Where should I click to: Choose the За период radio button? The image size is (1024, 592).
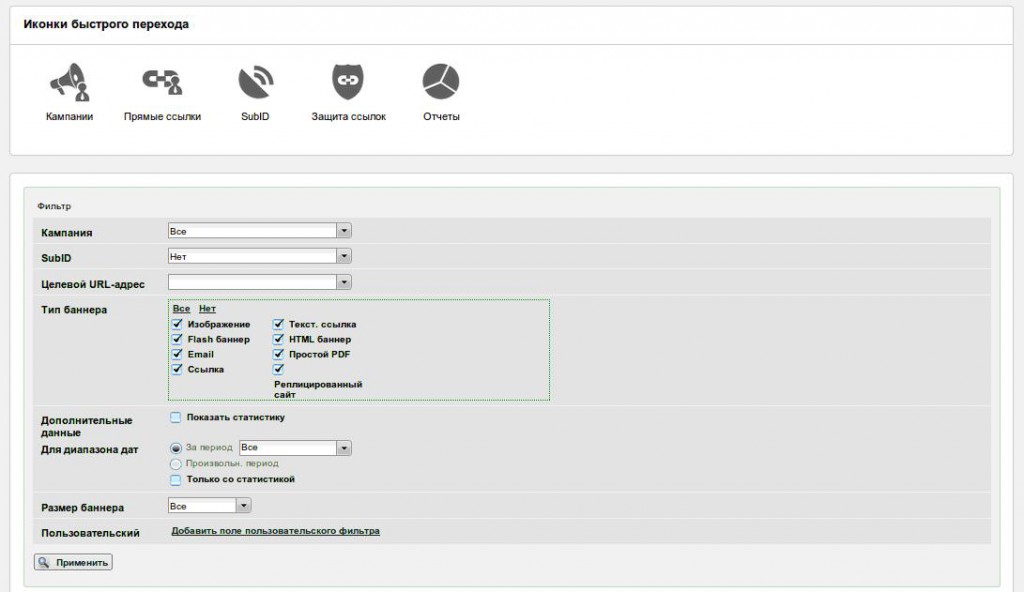click(176, 448)
